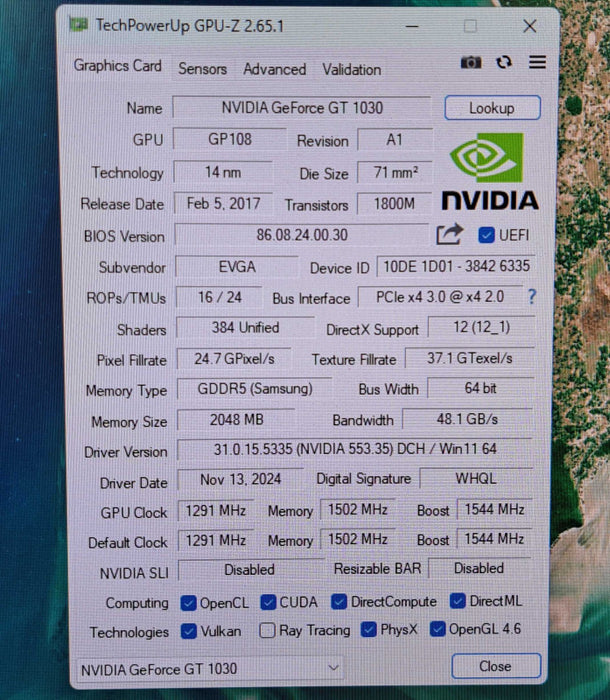
Task: Open the GPU selection dropdown at bottom
Action: 210,669
